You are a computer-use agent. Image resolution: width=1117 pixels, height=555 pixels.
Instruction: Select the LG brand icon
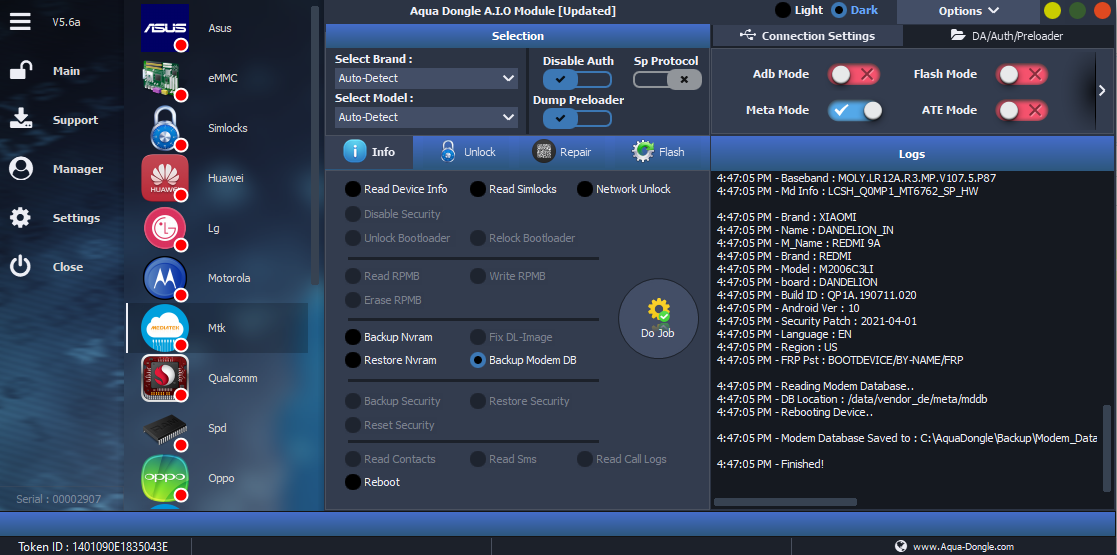[x=165, y=228]
